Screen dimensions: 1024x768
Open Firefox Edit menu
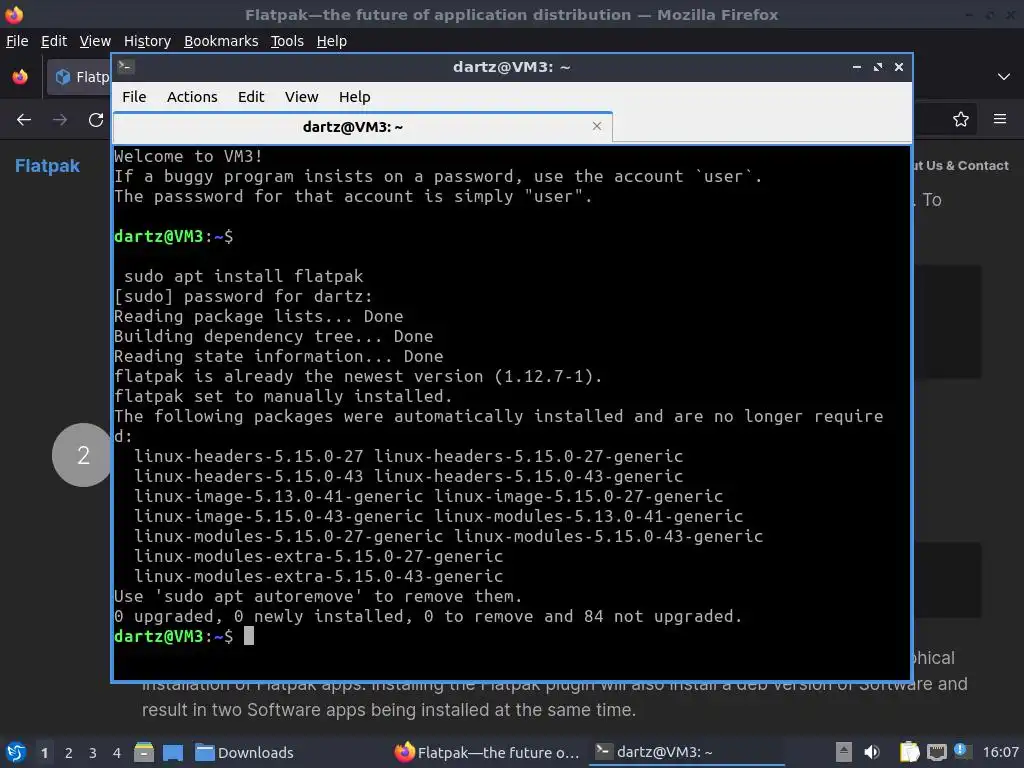(x=54, y=41)
